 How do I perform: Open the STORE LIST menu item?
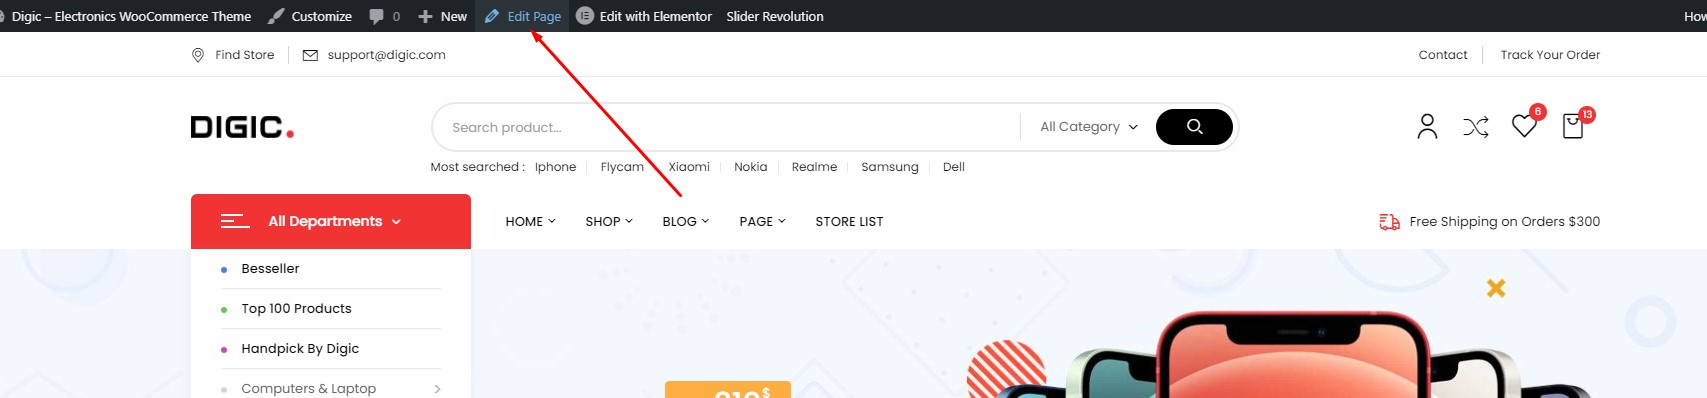point(849,221)
